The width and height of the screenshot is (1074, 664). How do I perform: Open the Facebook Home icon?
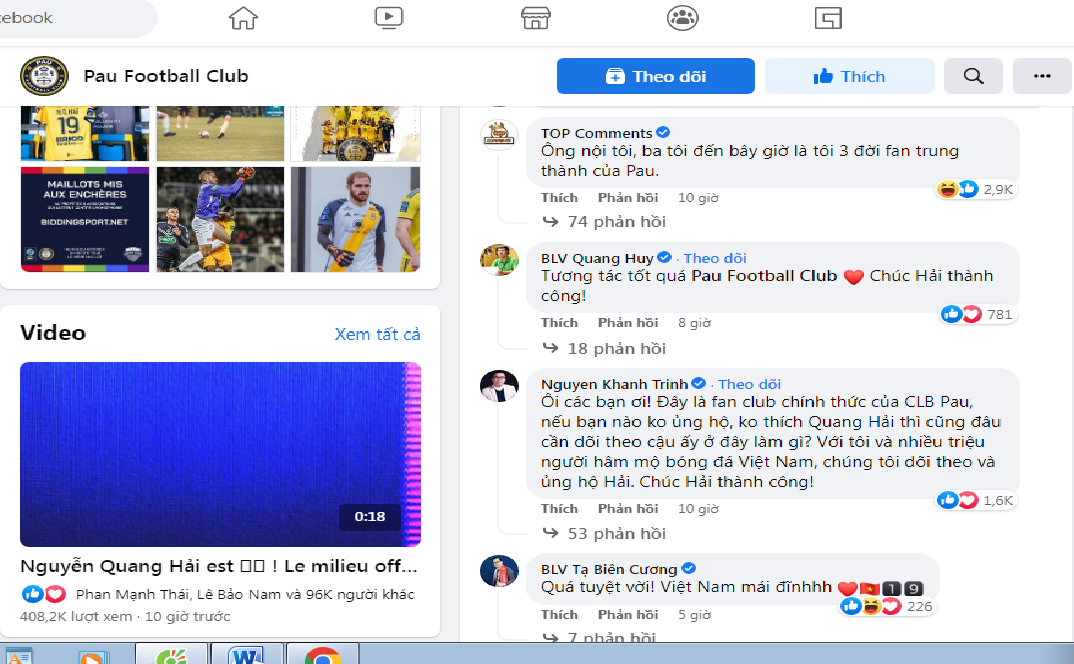coord(243,17)
